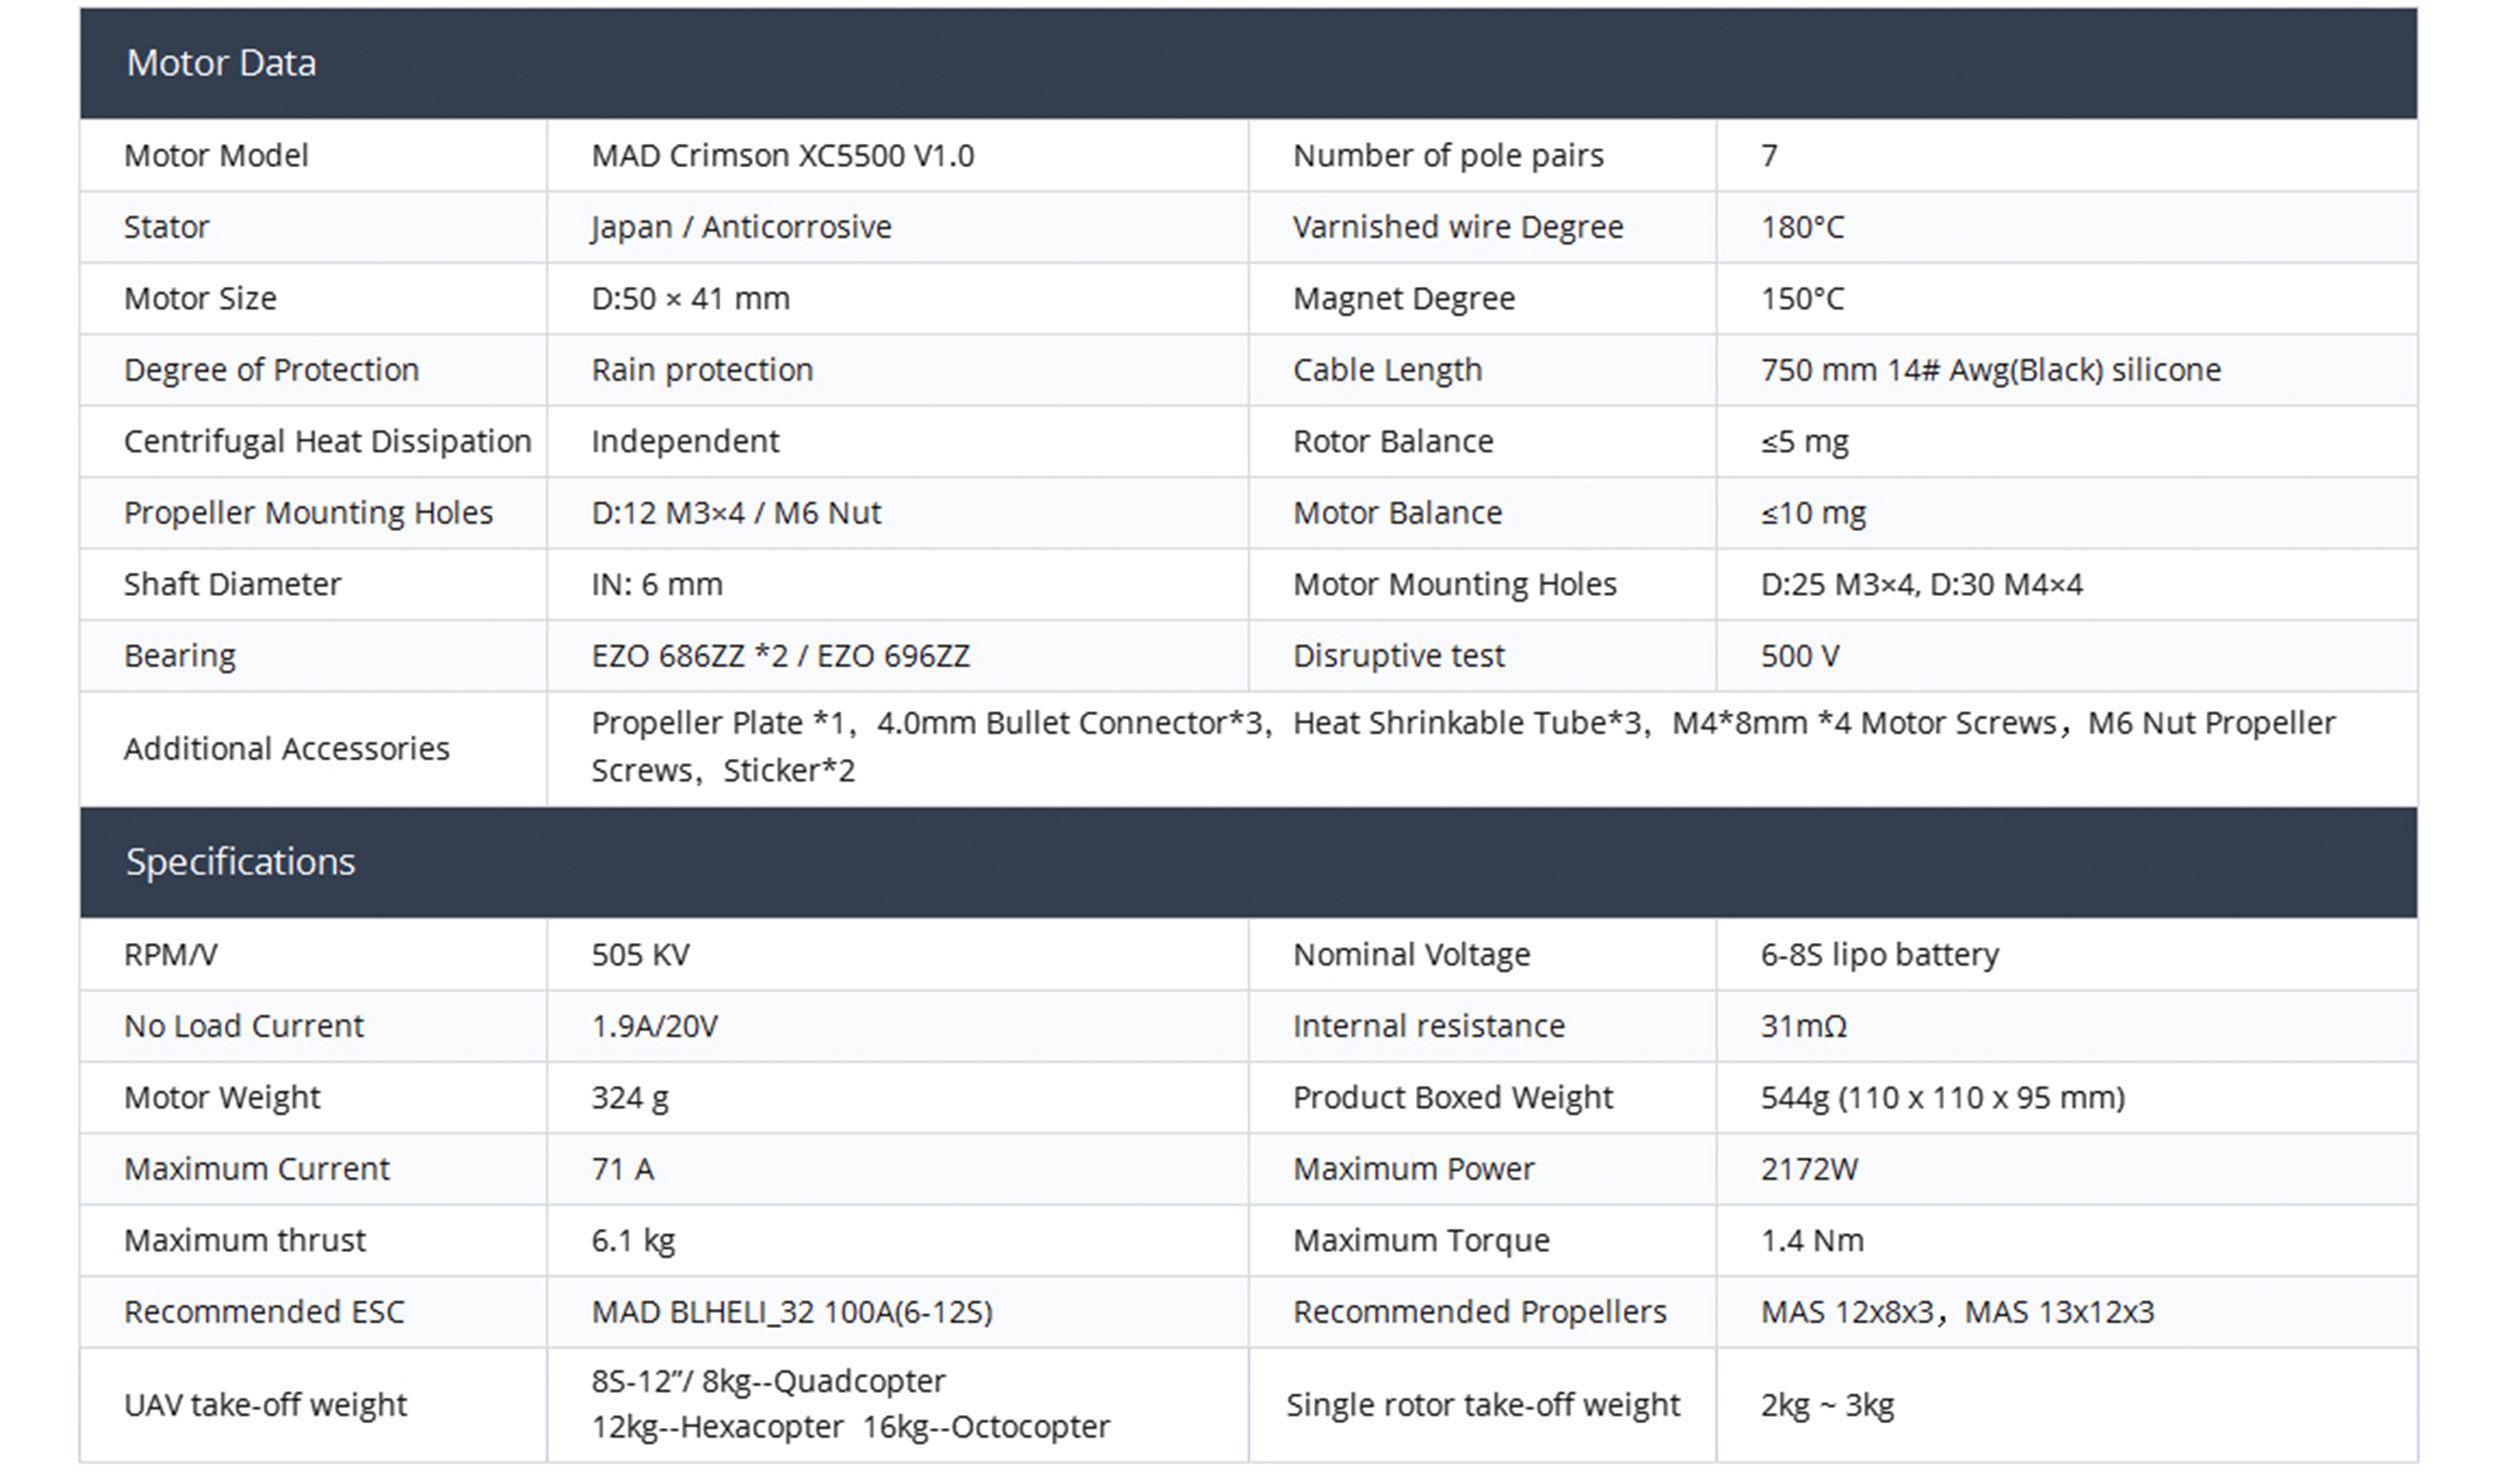Select the 324 g motor weight value
Image resolution: width=2500 pixels, height=1484 pixels.
click(630, 1098)
